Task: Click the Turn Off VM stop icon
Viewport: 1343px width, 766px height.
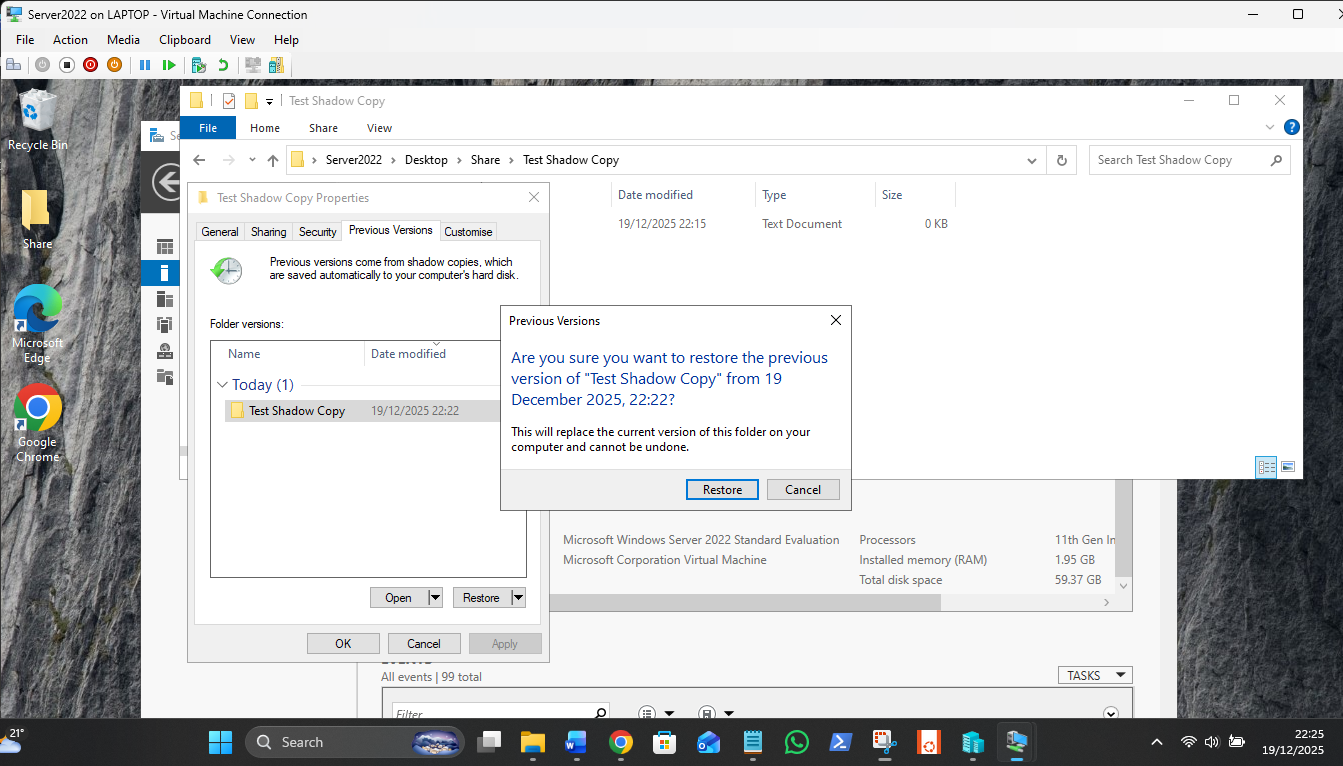Action: click(67, 65)
